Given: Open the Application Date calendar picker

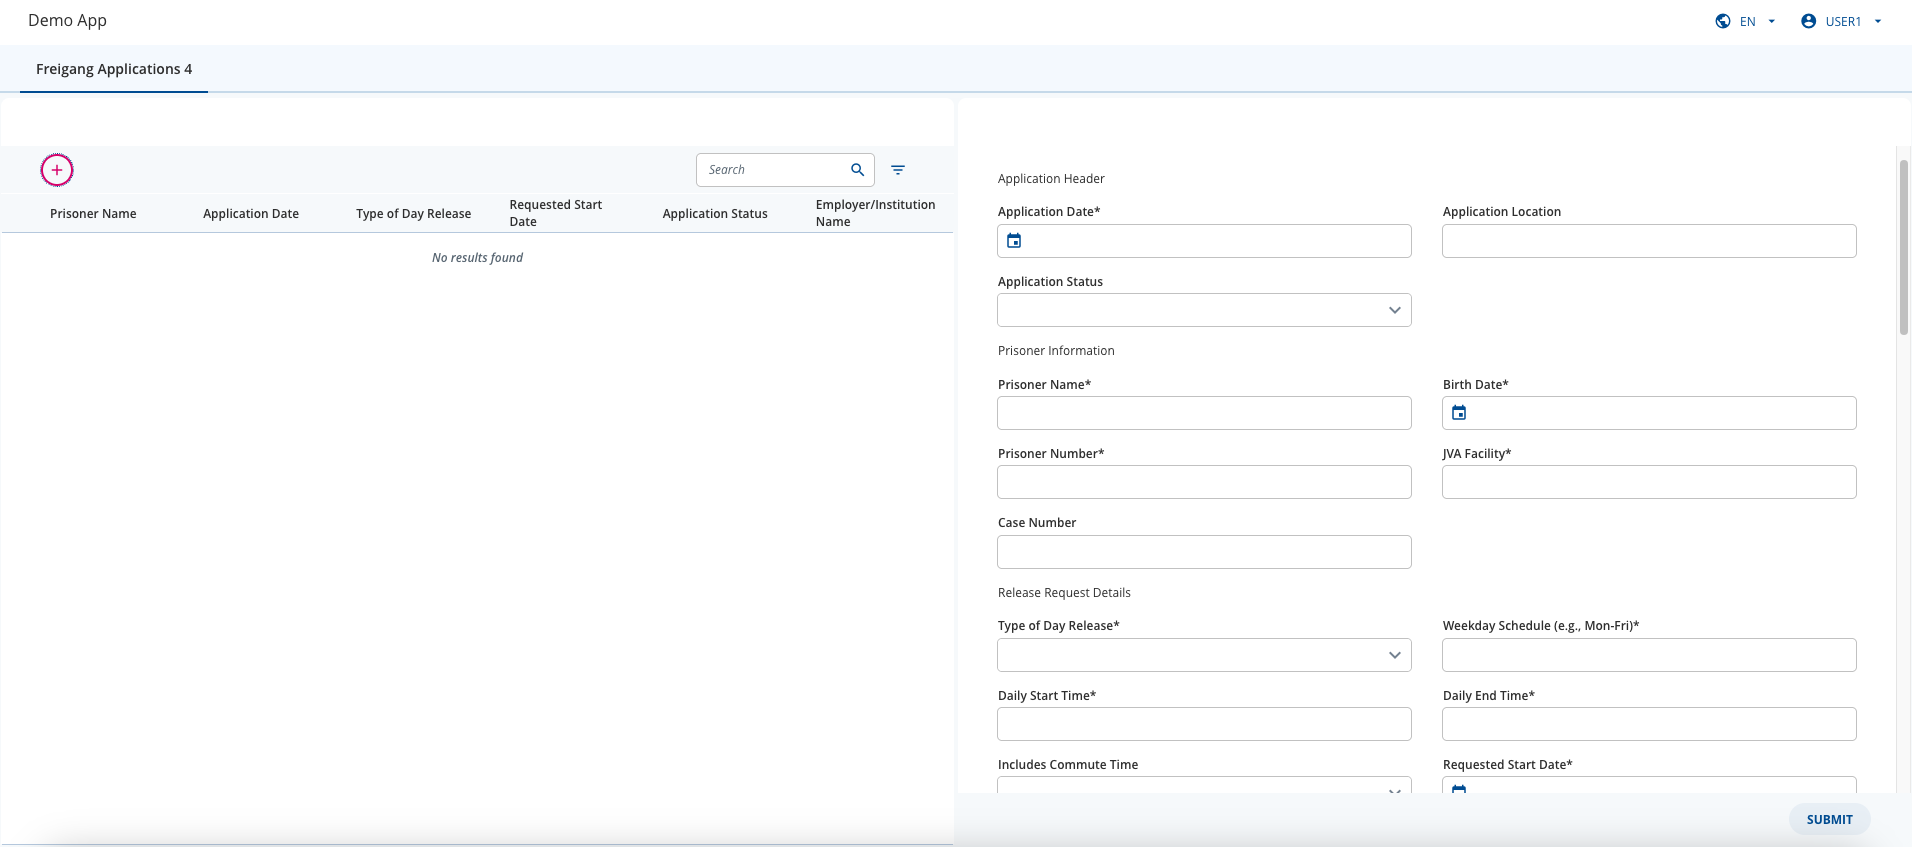Looking at the screenshot, I should pos(1014,241).
